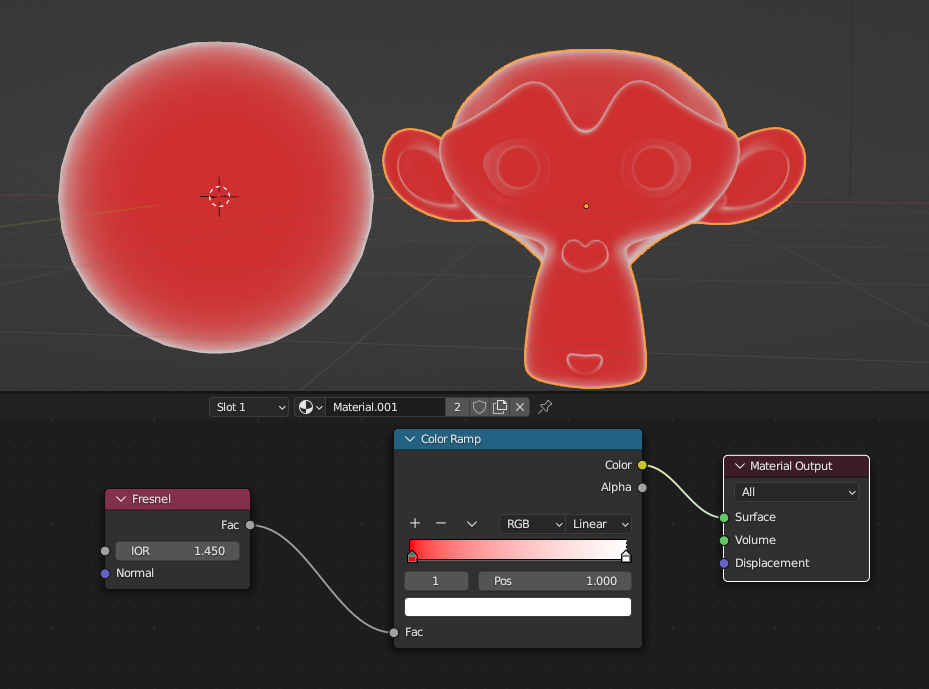This screenshot has height=689, width=929.
Task: Open RGB color mode dropdown
Action: coord(533,524)
